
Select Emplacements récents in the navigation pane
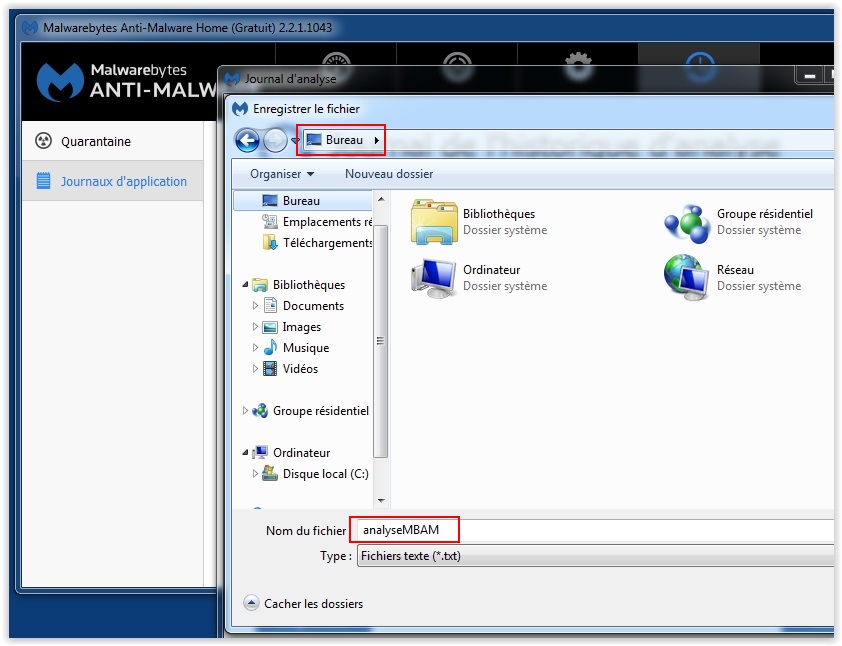point(317,222)
